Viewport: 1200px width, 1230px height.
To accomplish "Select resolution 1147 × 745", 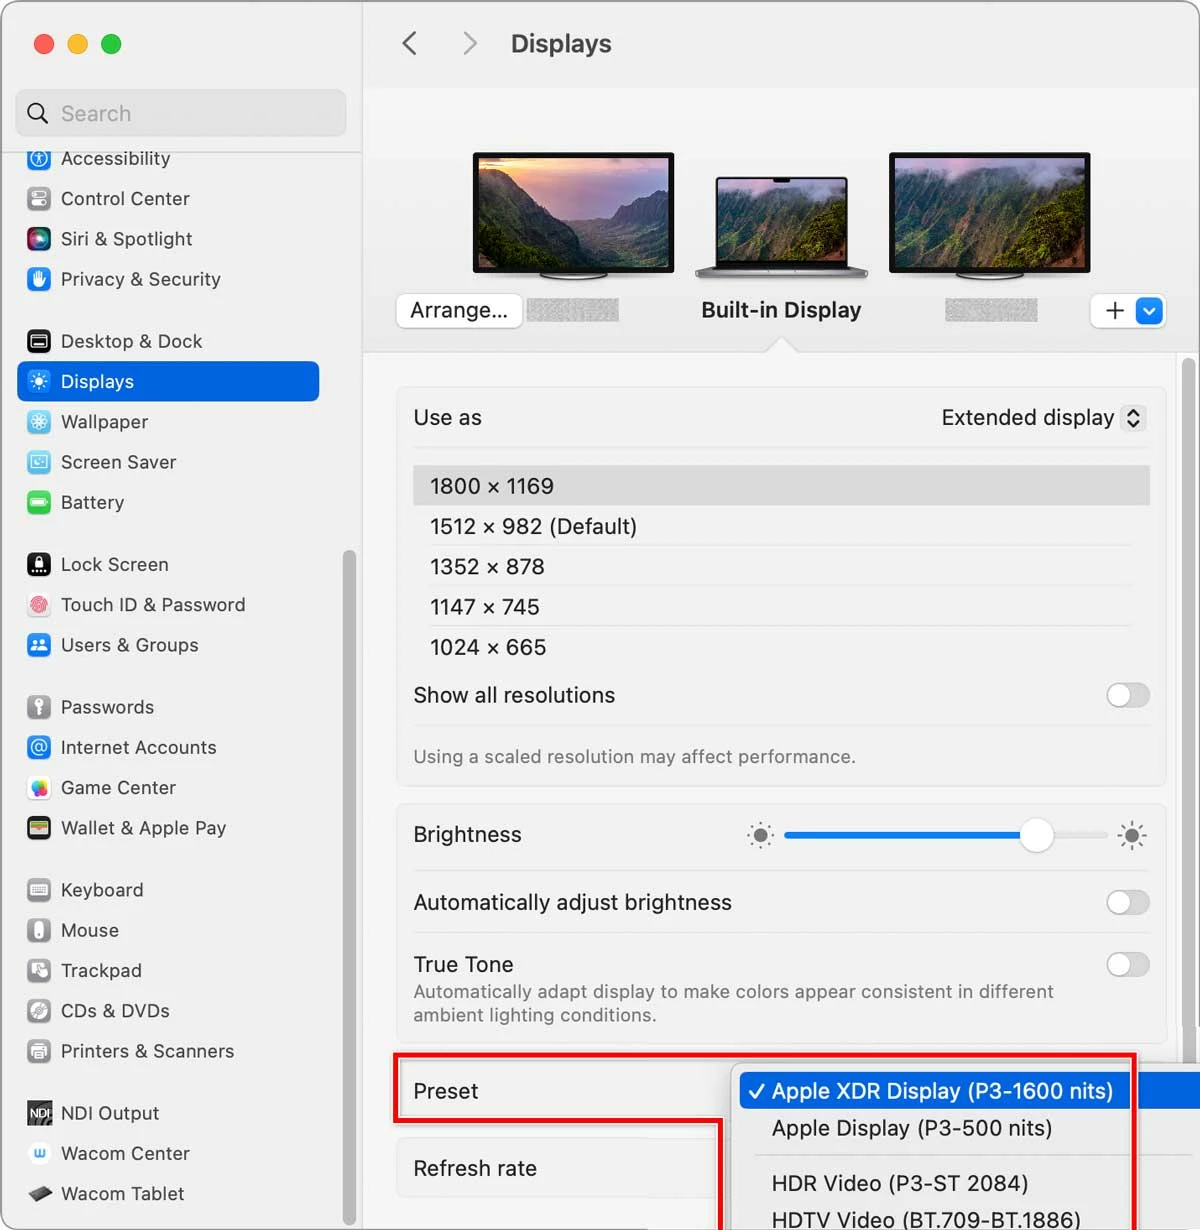I will pos(781,607).
